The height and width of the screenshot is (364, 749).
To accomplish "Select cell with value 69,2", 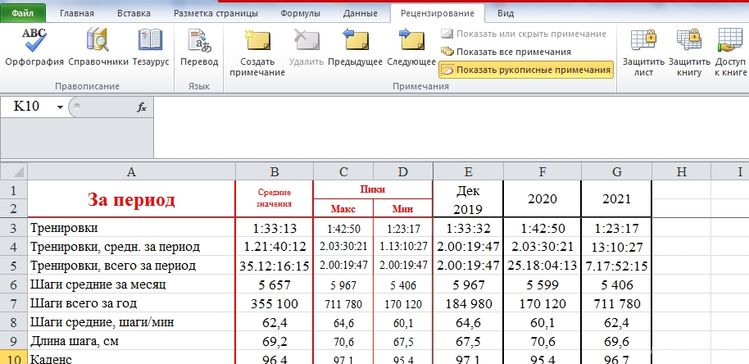I will coord(274,341).
